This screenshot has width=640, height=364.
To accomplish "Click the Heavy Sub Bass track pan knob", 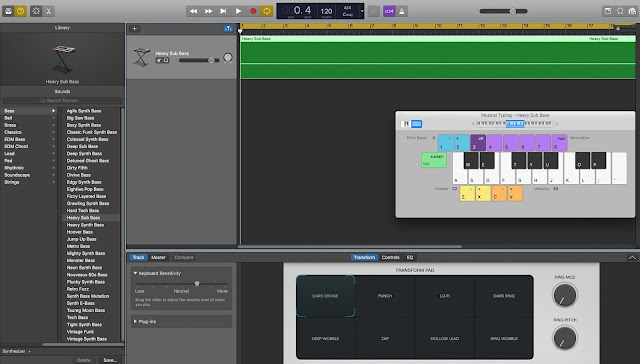I will (x=228, y=58).
